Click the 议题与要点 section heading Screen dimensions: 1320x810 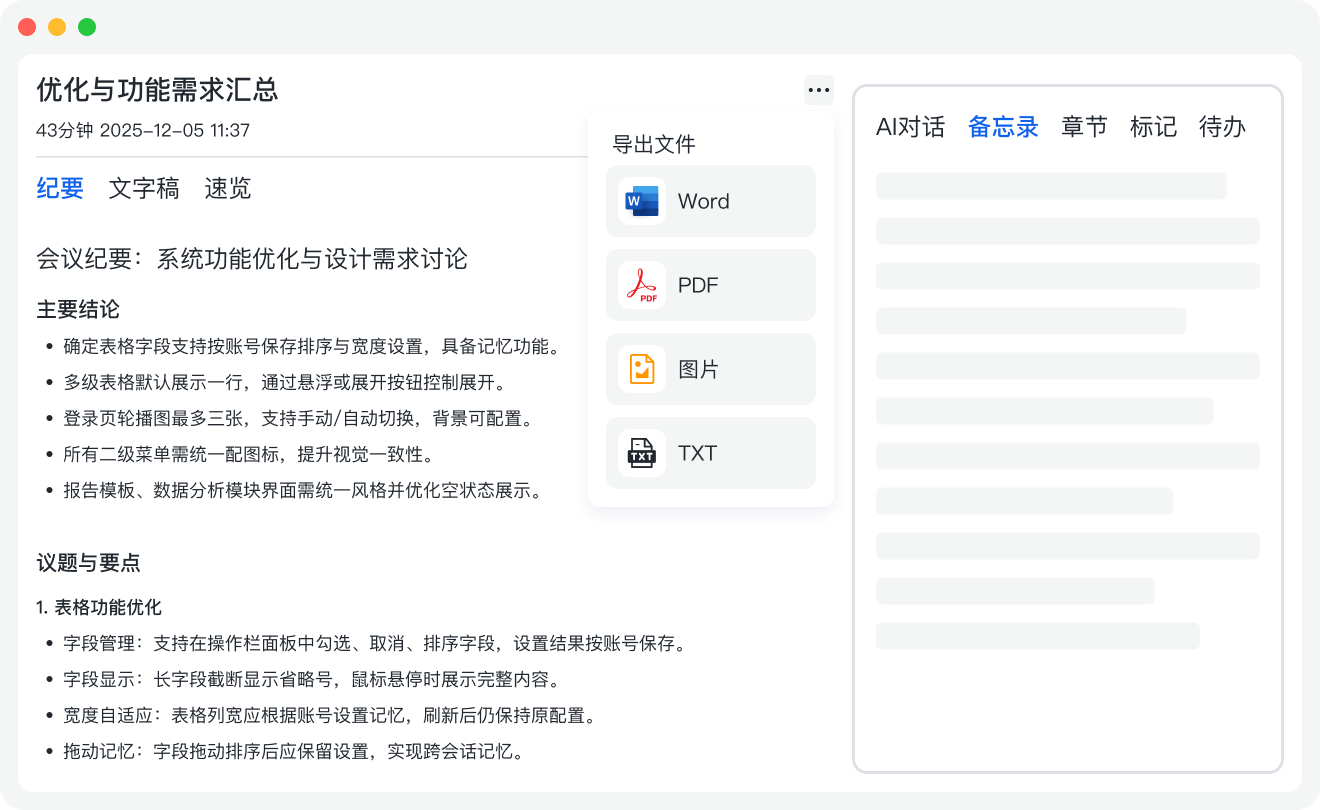tap(88, 563)
